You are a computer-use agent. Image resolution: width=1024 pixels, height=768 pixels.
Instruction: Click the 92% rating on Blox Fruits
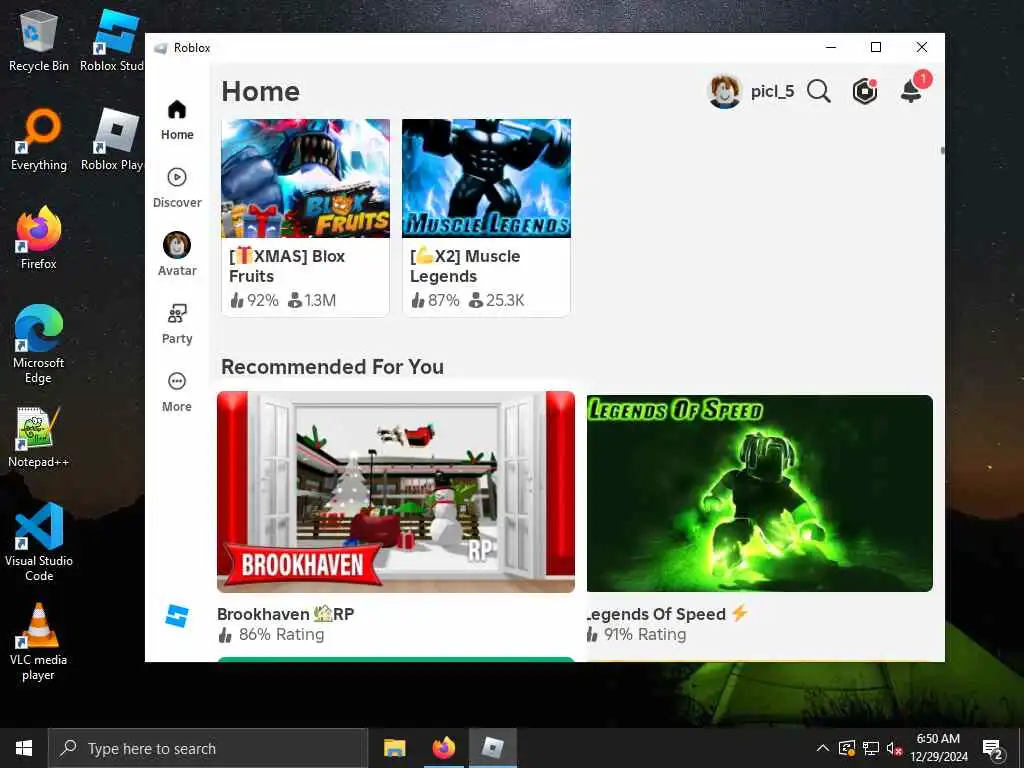pyautogui.click(x=254, y=300)
